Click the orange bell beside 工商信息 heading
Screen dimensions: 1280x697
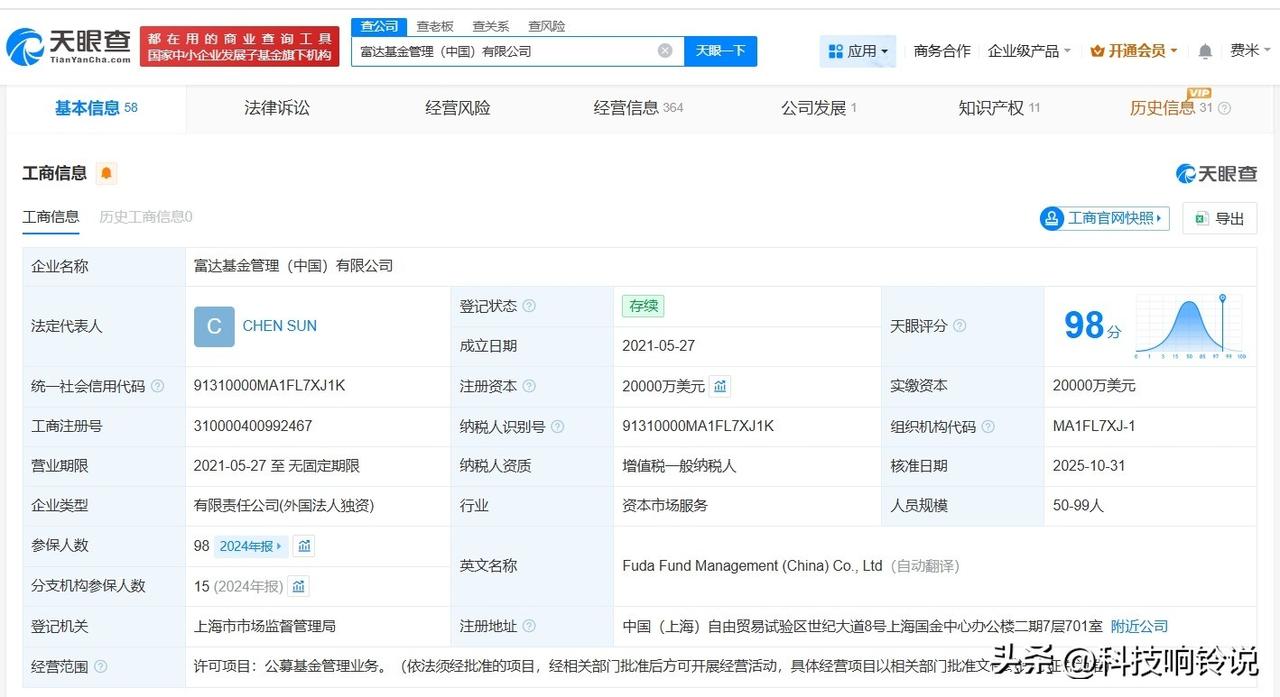pos(106,174)
